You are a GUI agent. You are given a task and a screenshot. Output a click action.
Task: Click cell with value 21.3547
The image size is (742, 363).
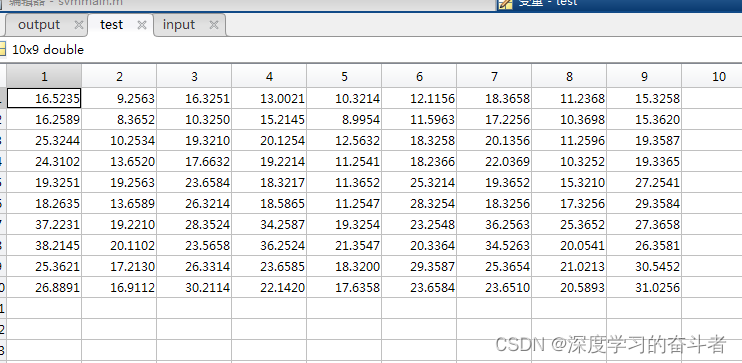(x=344, y=245)
